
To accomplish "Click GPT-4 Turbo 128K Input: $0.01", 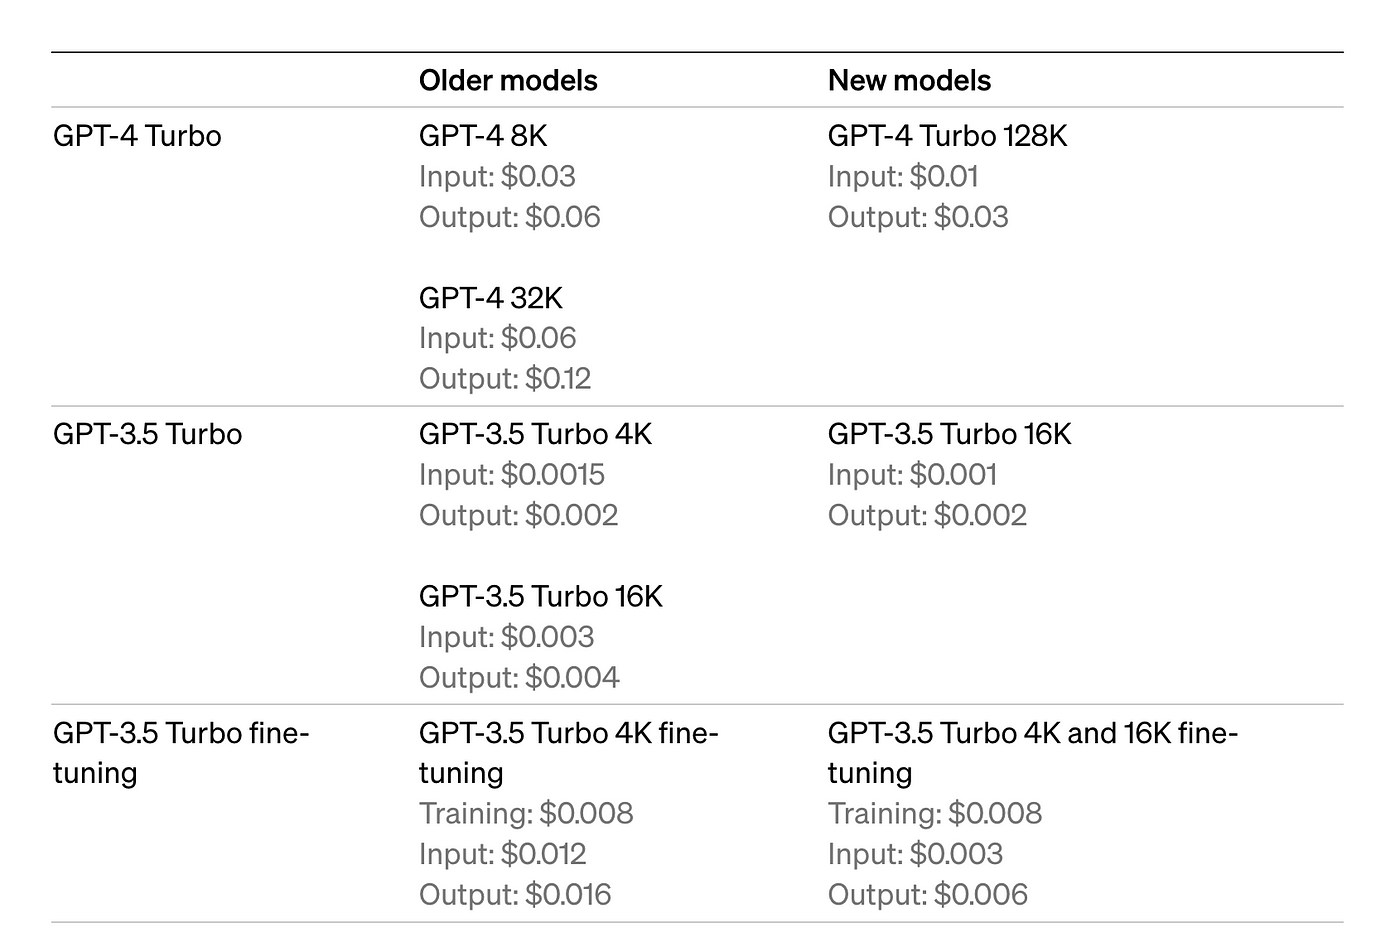I will 903,176.
